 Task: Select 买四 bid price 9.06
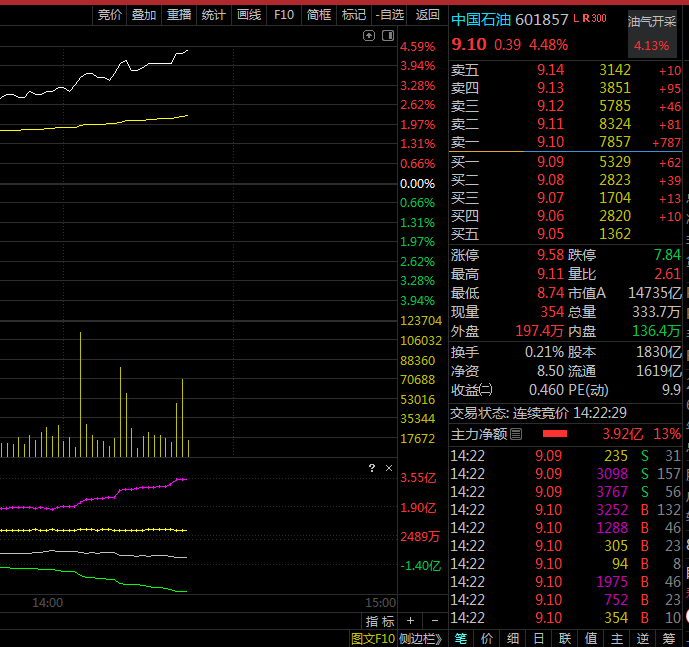point(551,216)
